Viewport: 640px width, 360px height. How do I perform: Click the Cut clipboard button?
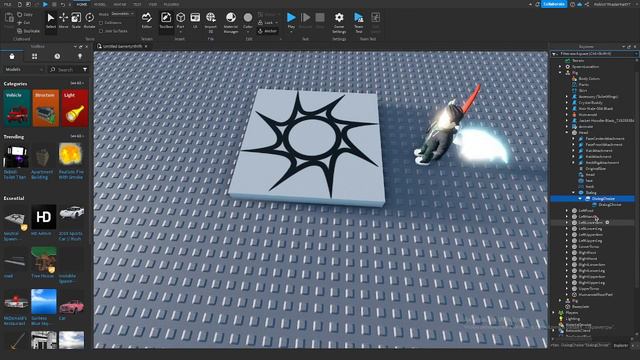[x=24, y=22]
